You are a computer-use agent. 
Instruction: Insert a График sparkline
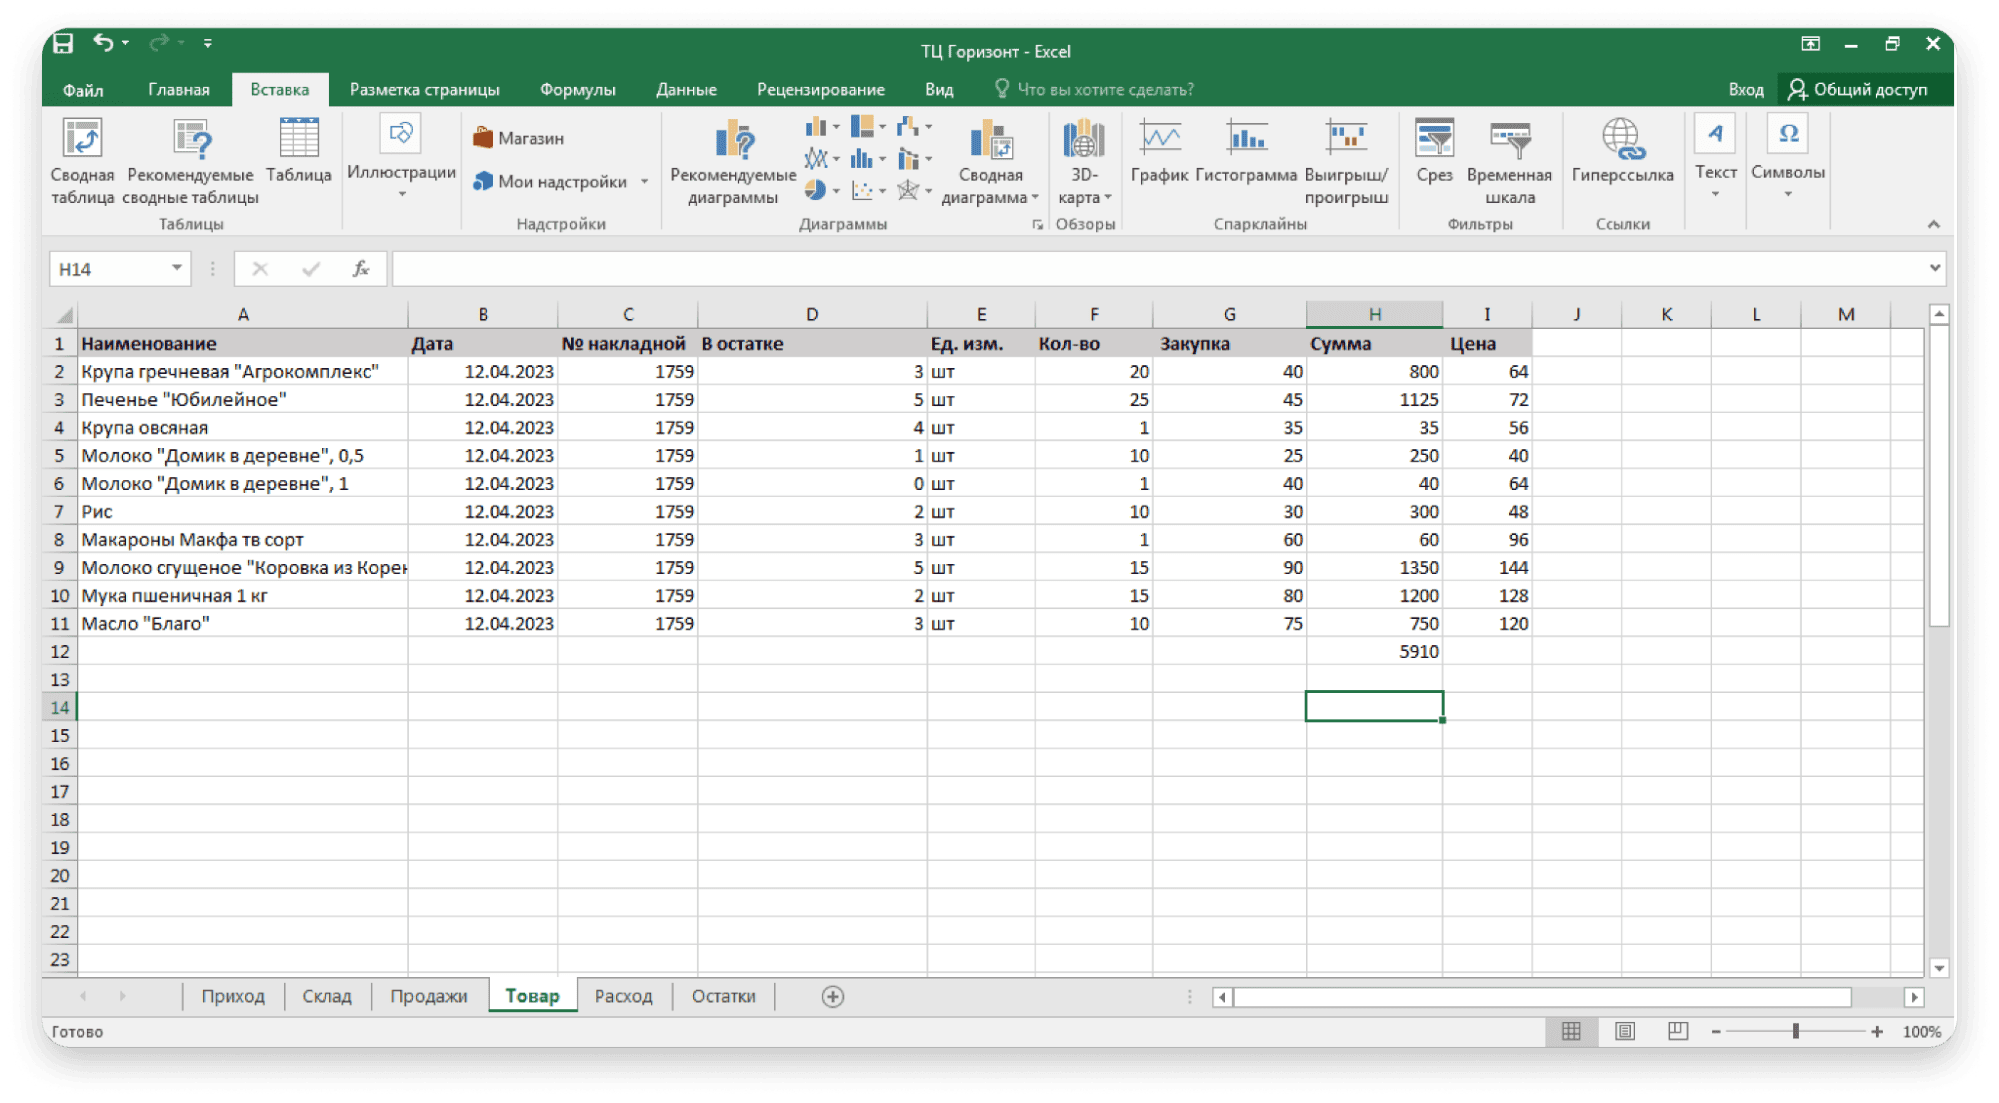coord(1159,150)
